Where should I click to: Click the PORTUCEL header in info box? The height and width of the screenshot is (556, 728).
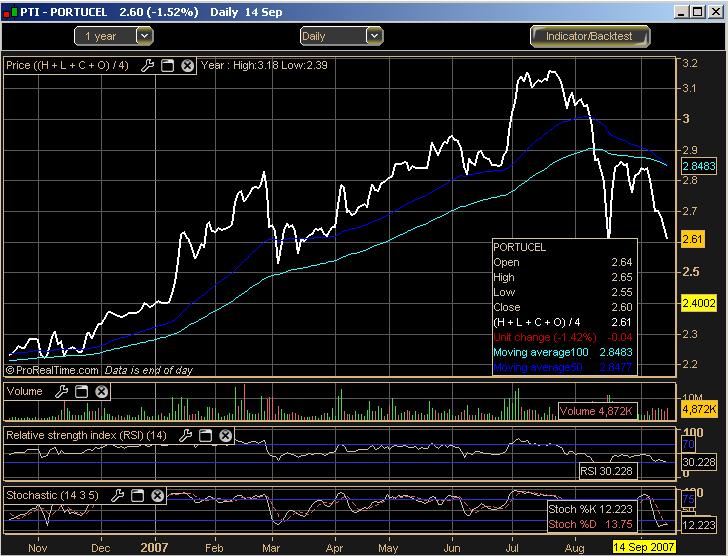point(520,247)
